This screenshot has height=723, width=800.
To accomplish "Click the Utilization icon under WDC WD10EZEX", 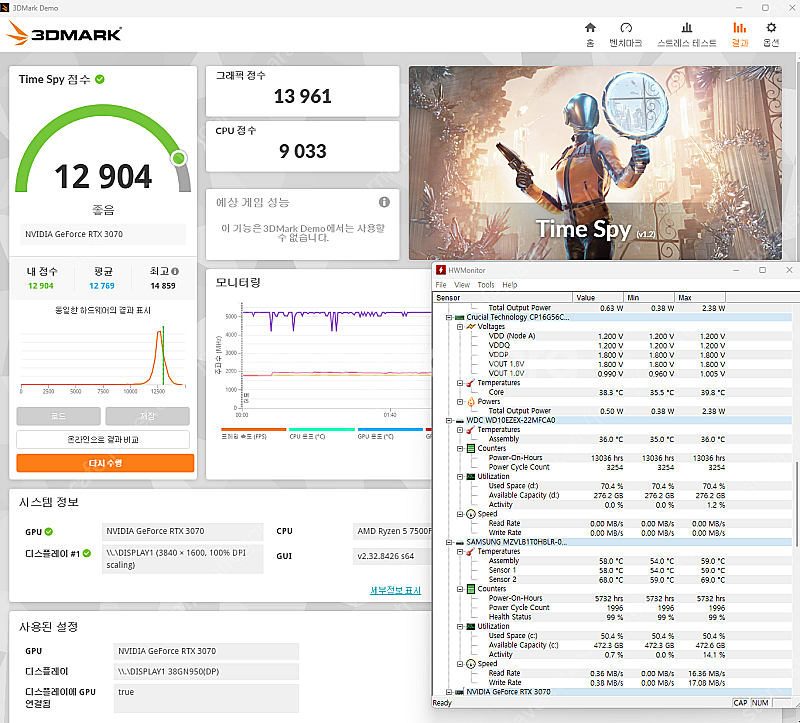I will [x=471, y=477].
